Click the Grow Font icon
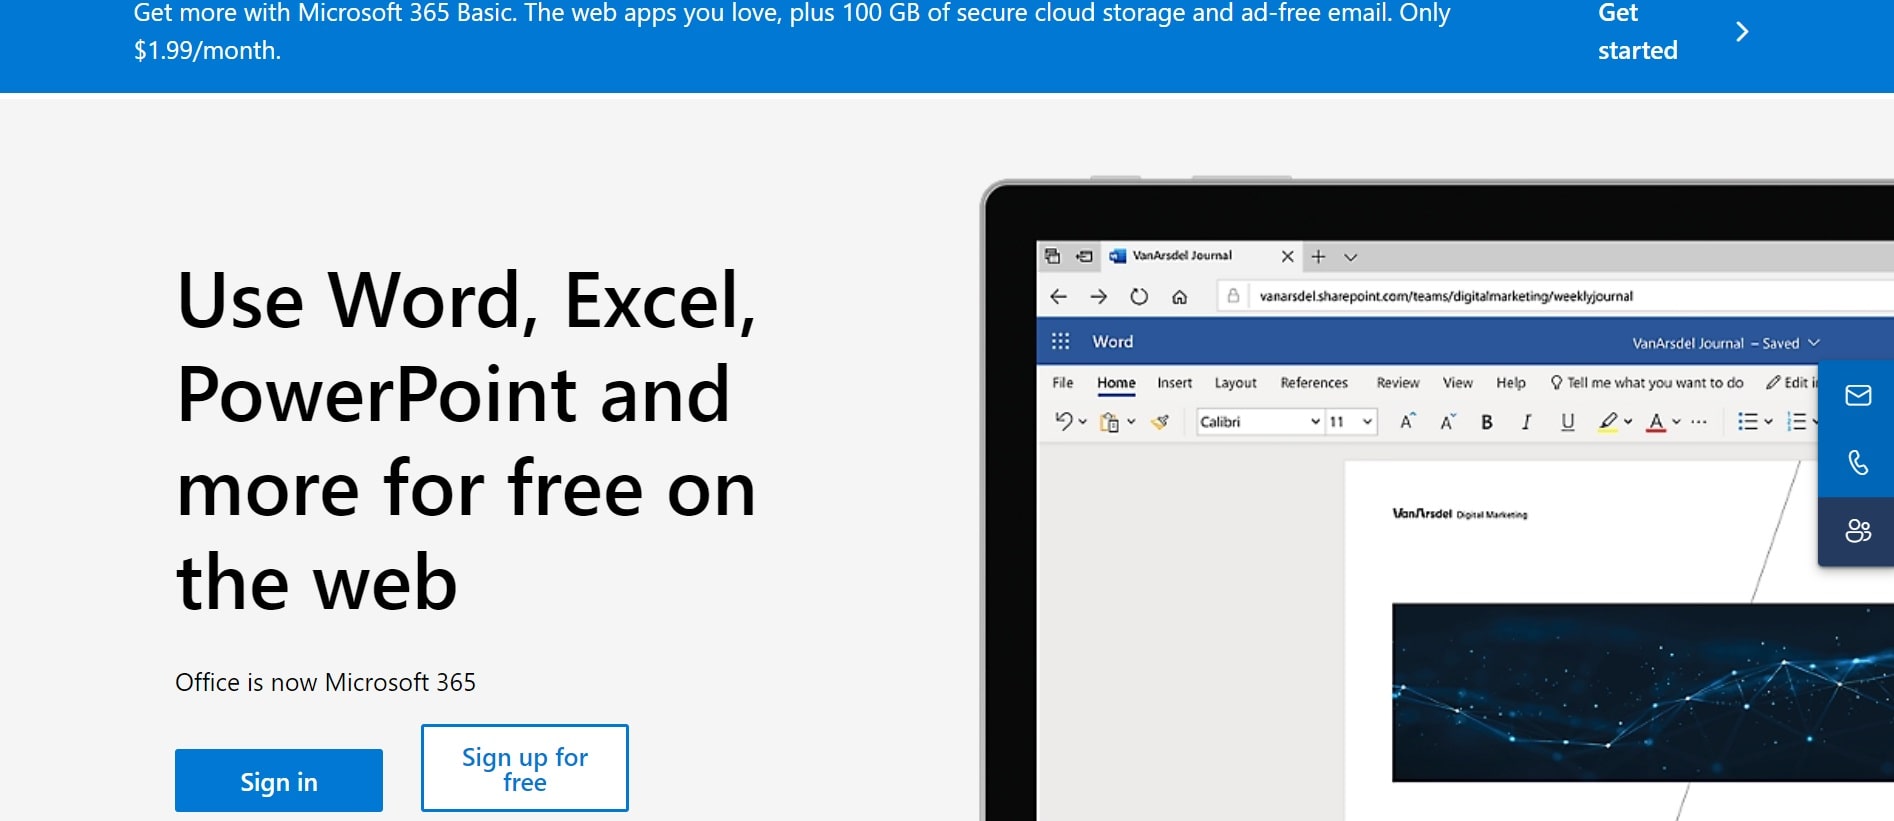This screenshot has width=1894, height=821. pyautogui.click(x=1407, y=422)
